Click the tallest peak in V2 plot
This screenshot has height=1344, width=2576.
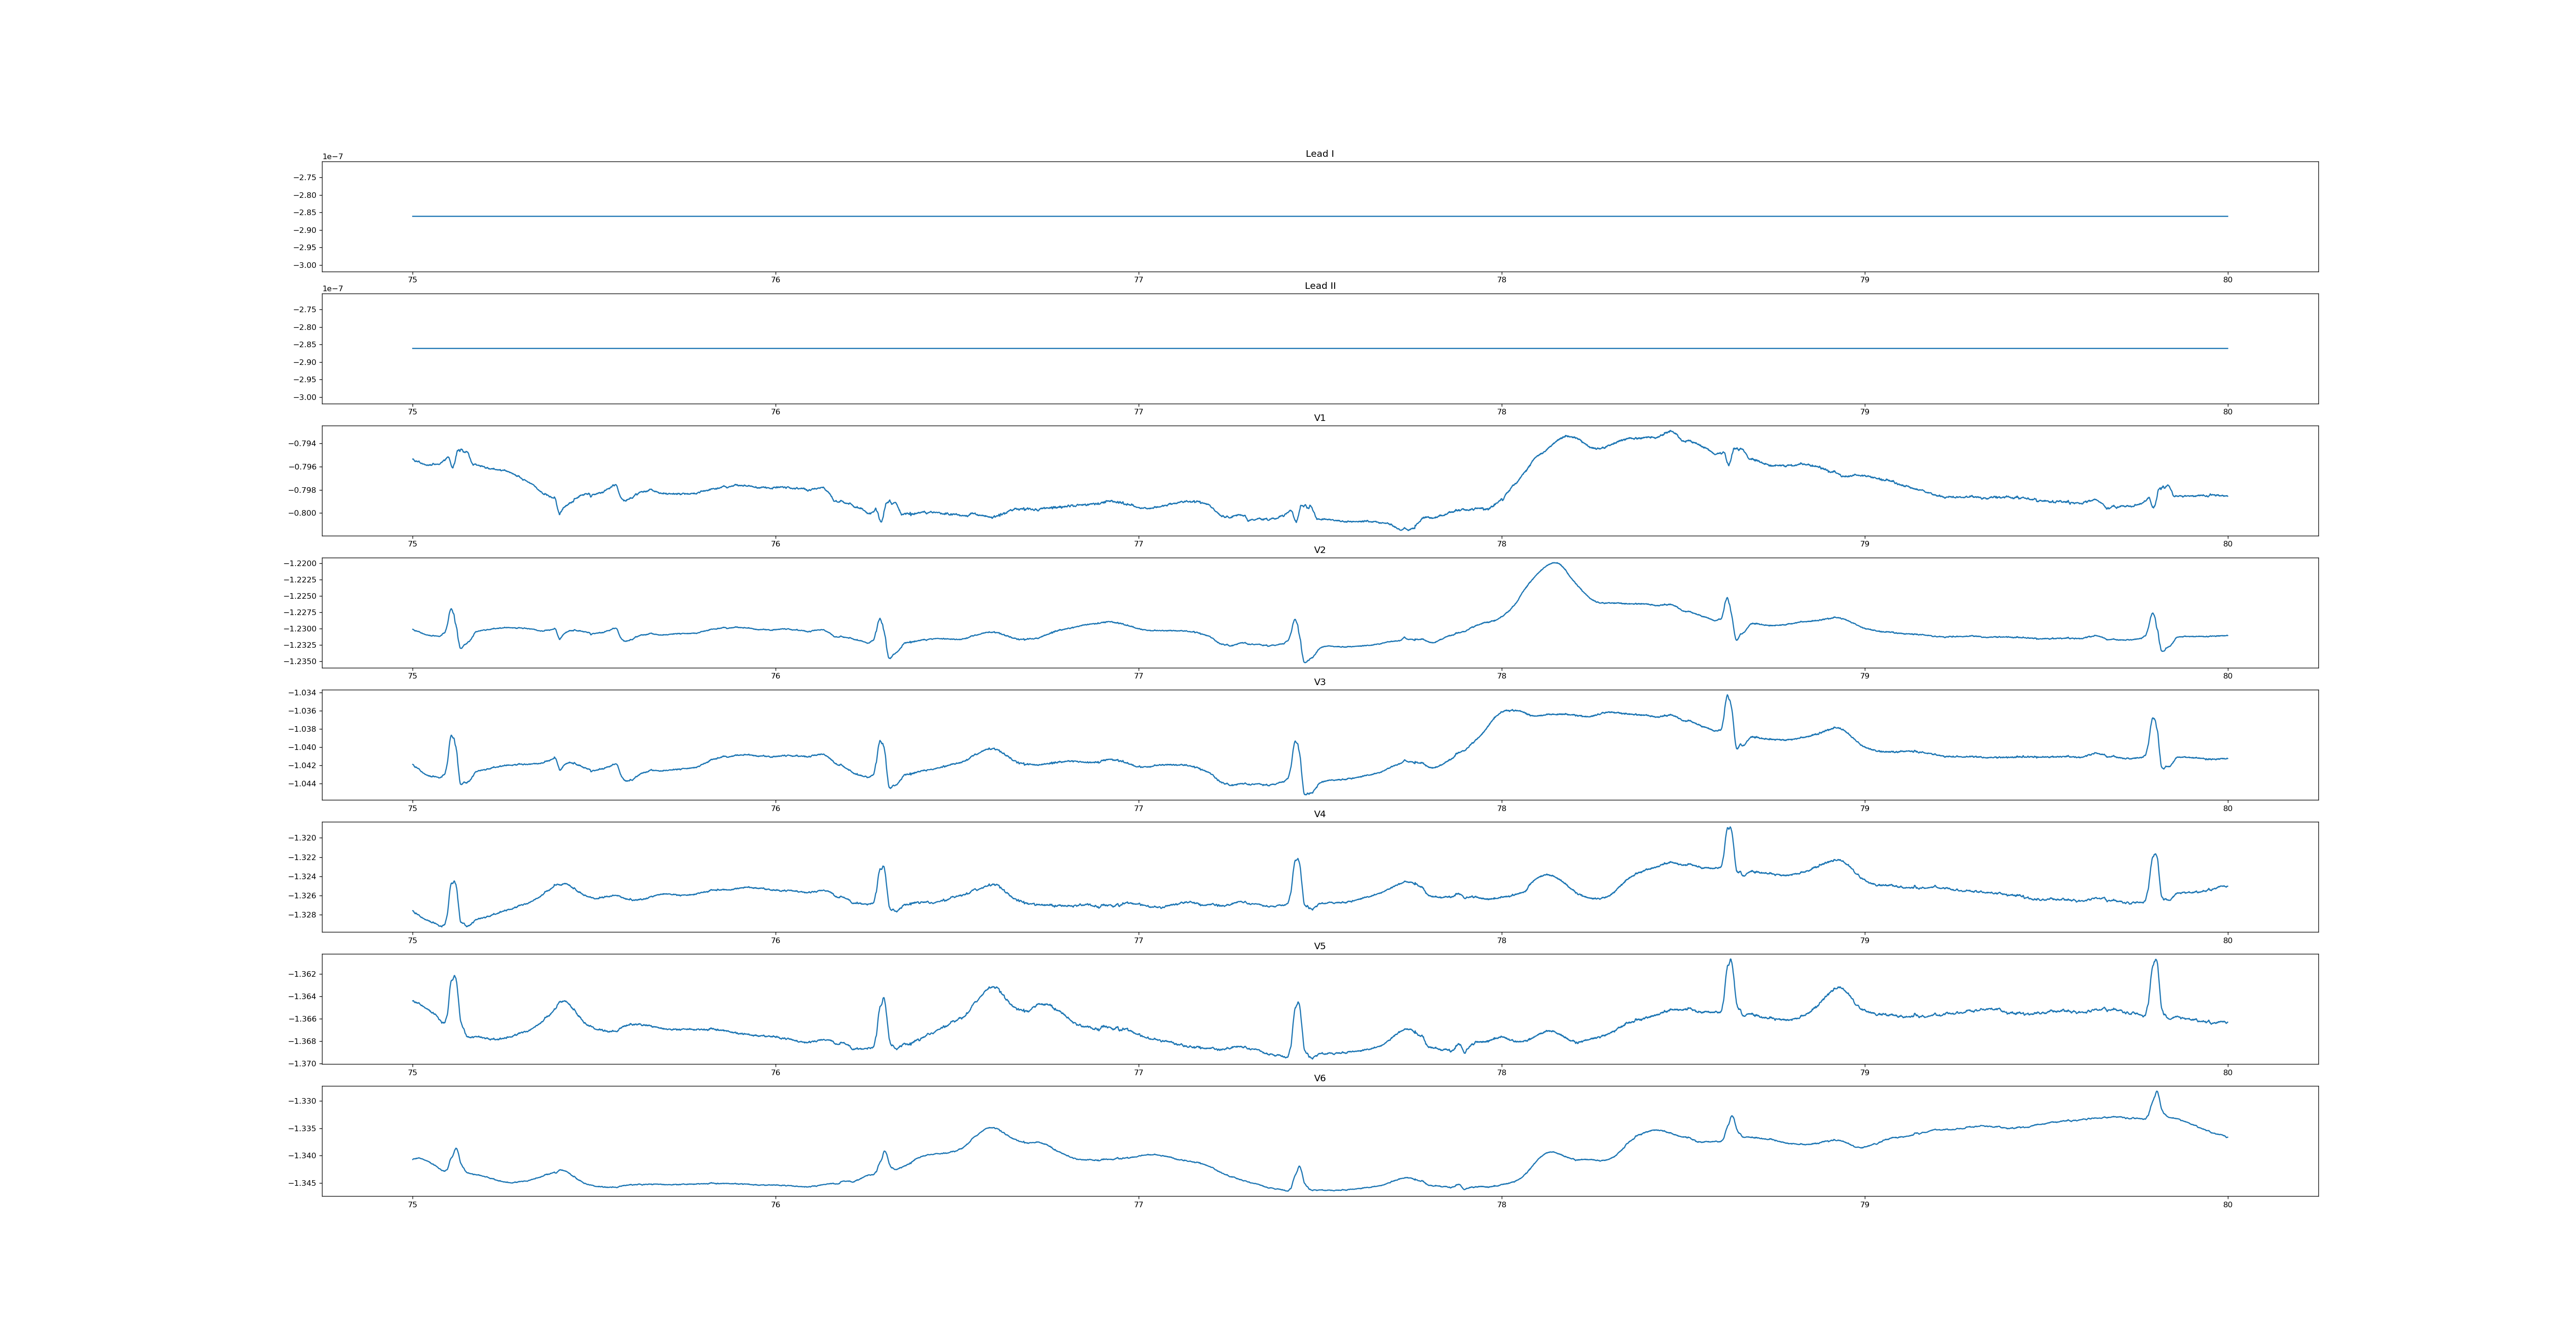[1555, 563]
